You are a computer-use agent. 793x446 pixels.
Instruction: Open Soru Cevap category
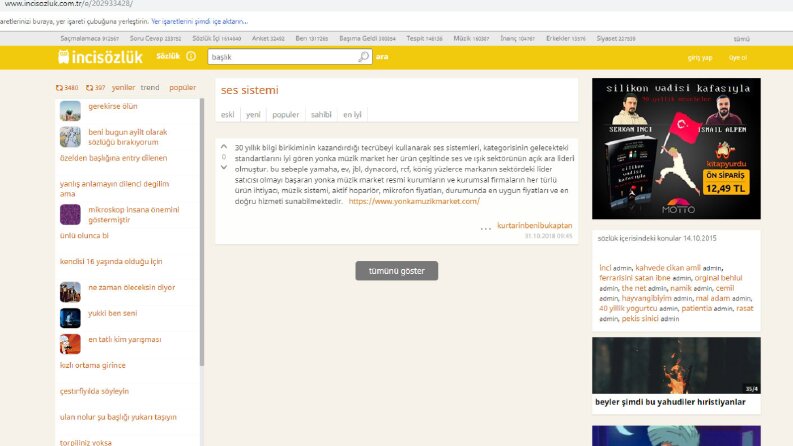[x=155, y=38]
